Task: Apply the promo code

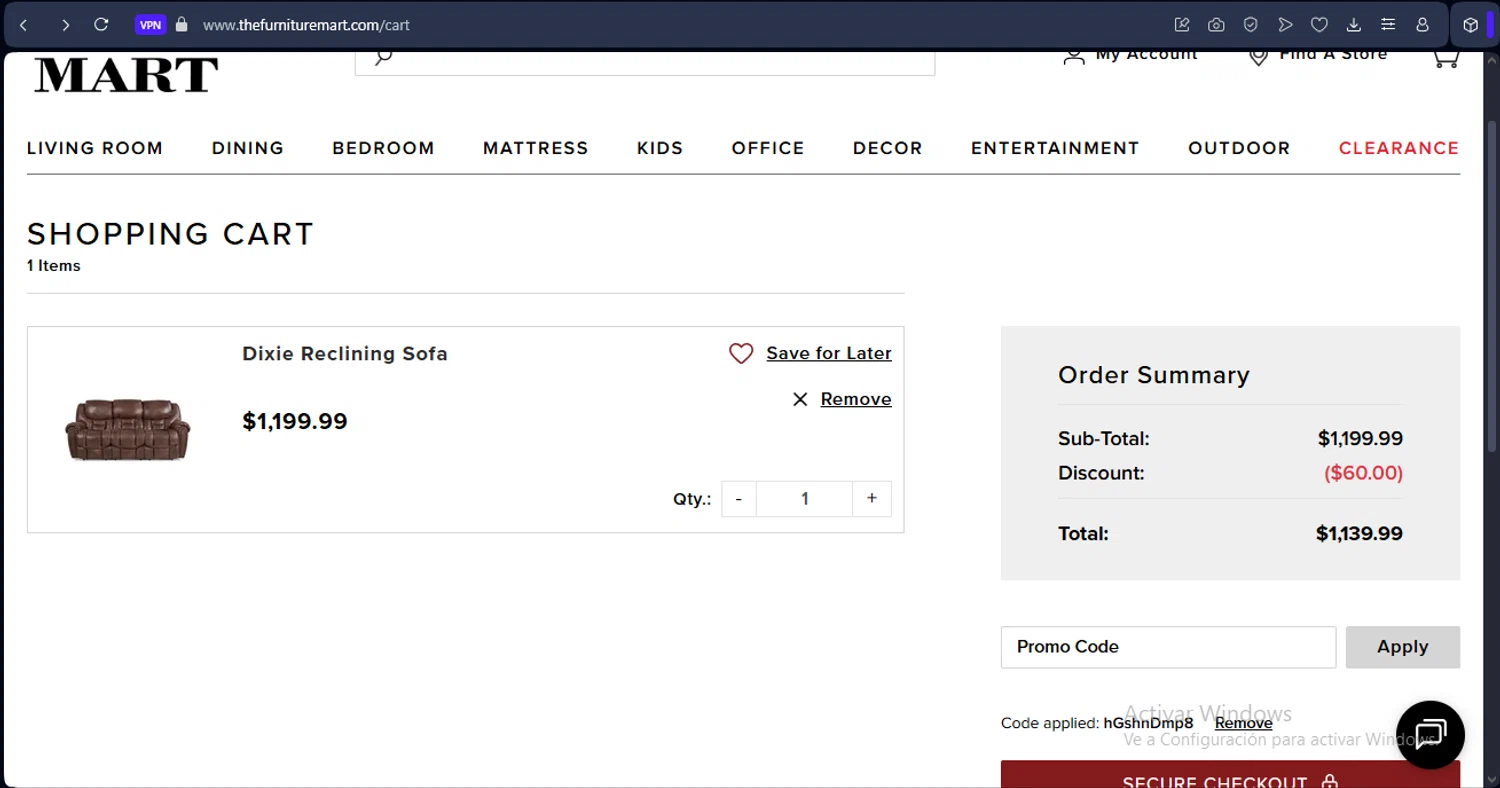Action: [x=1403, y=647]
